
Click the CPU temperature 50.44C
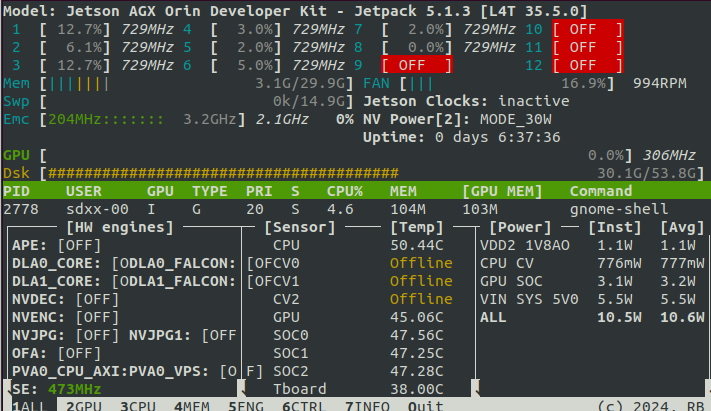[x=417, y=245]
